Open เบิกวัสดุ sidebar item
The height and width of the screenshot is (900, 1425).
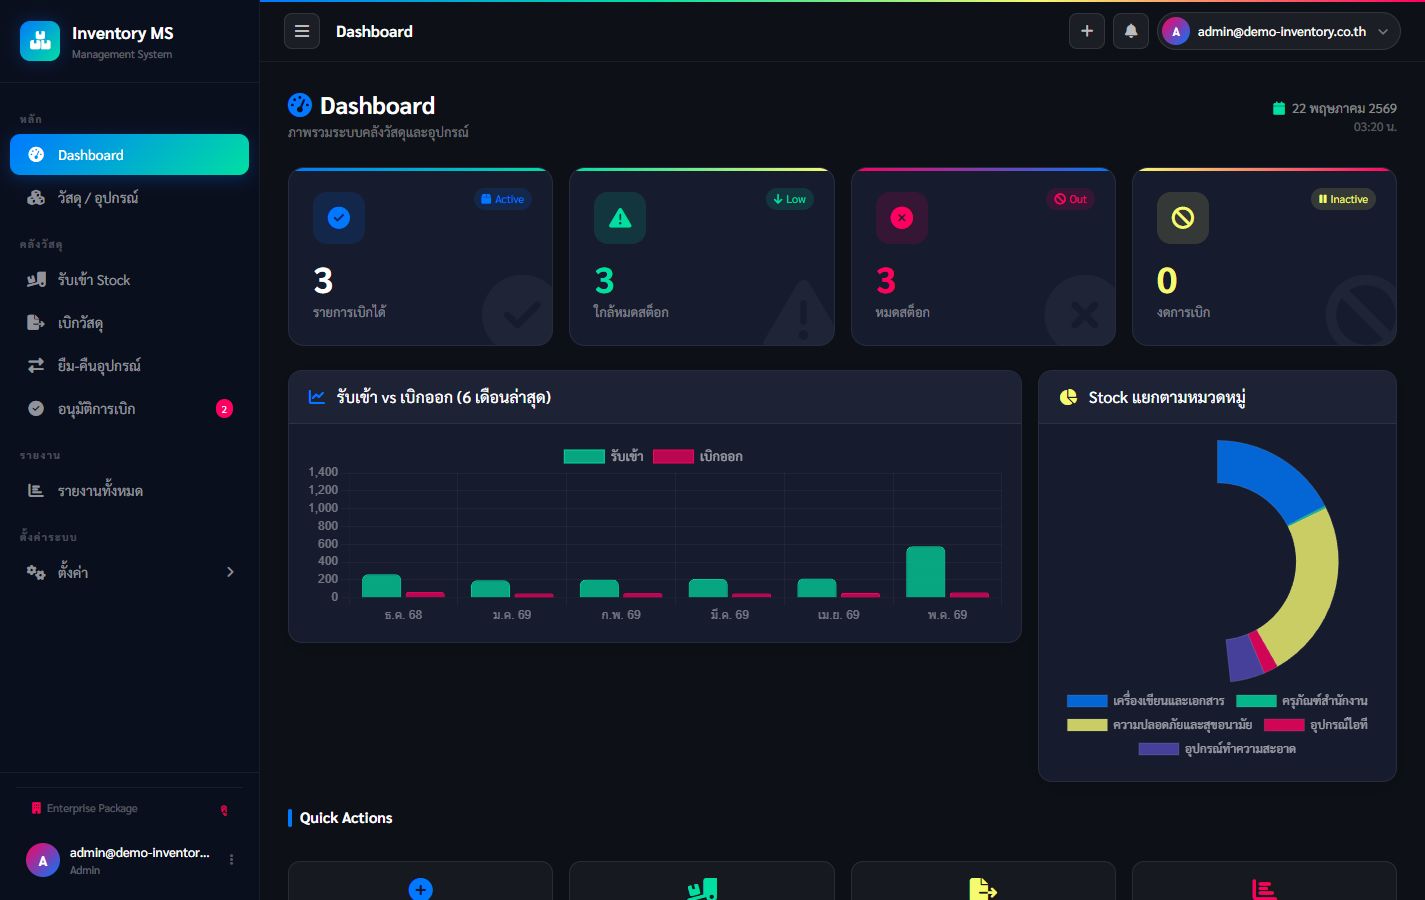click(129, 323)
